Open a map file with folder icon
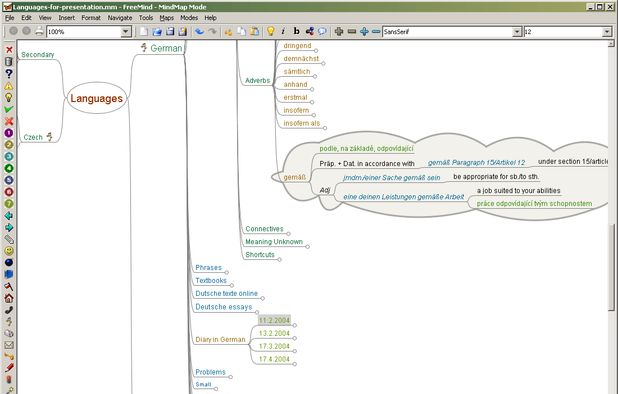Viewport: 618px width, 394px height. [x=157, y=31]
